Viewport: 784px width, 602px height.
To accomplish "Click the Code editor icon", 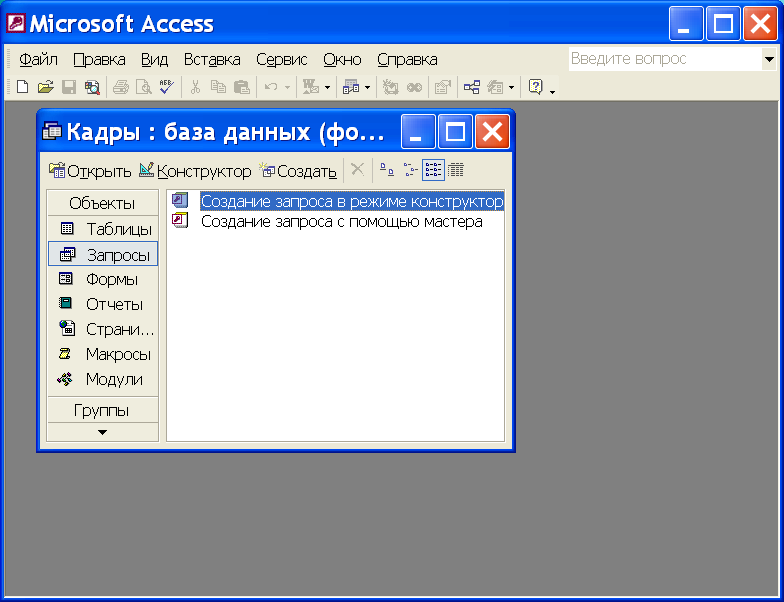I will (x=390, y=88).
